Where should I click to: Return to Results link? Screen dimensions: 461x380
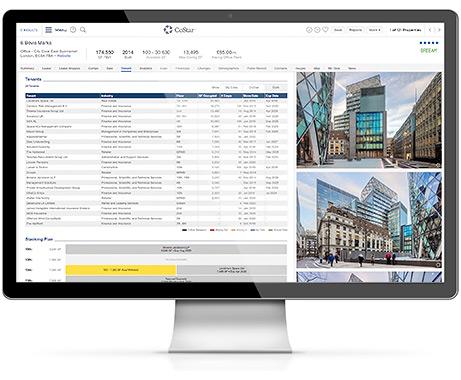pyautogui.click(x=29, y=30)
